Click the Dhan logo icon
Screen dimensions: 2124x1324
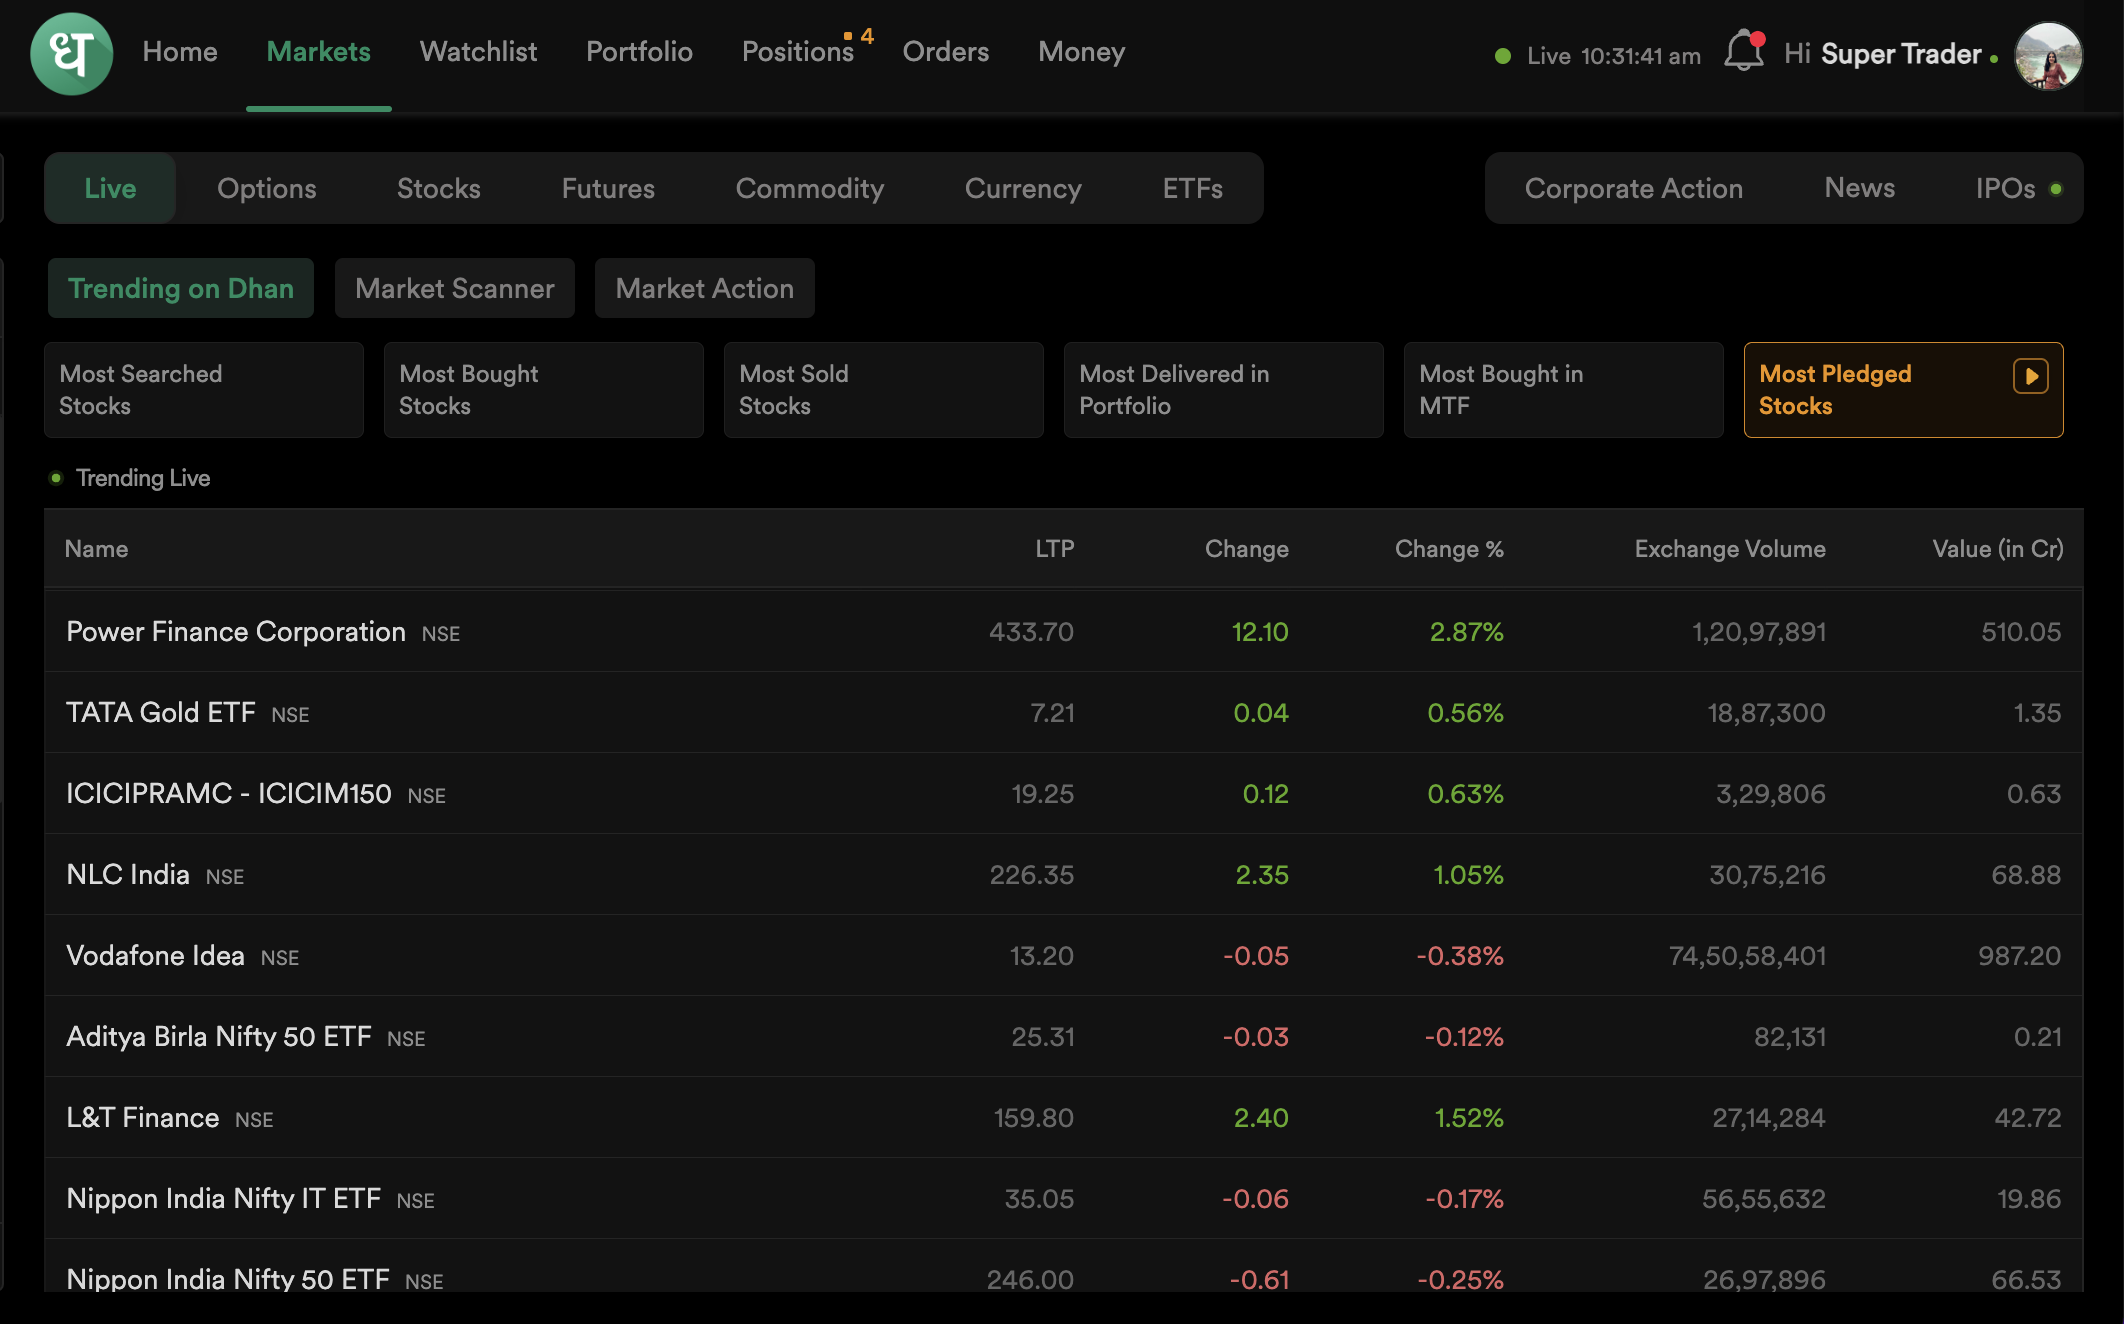click(71, 54)
